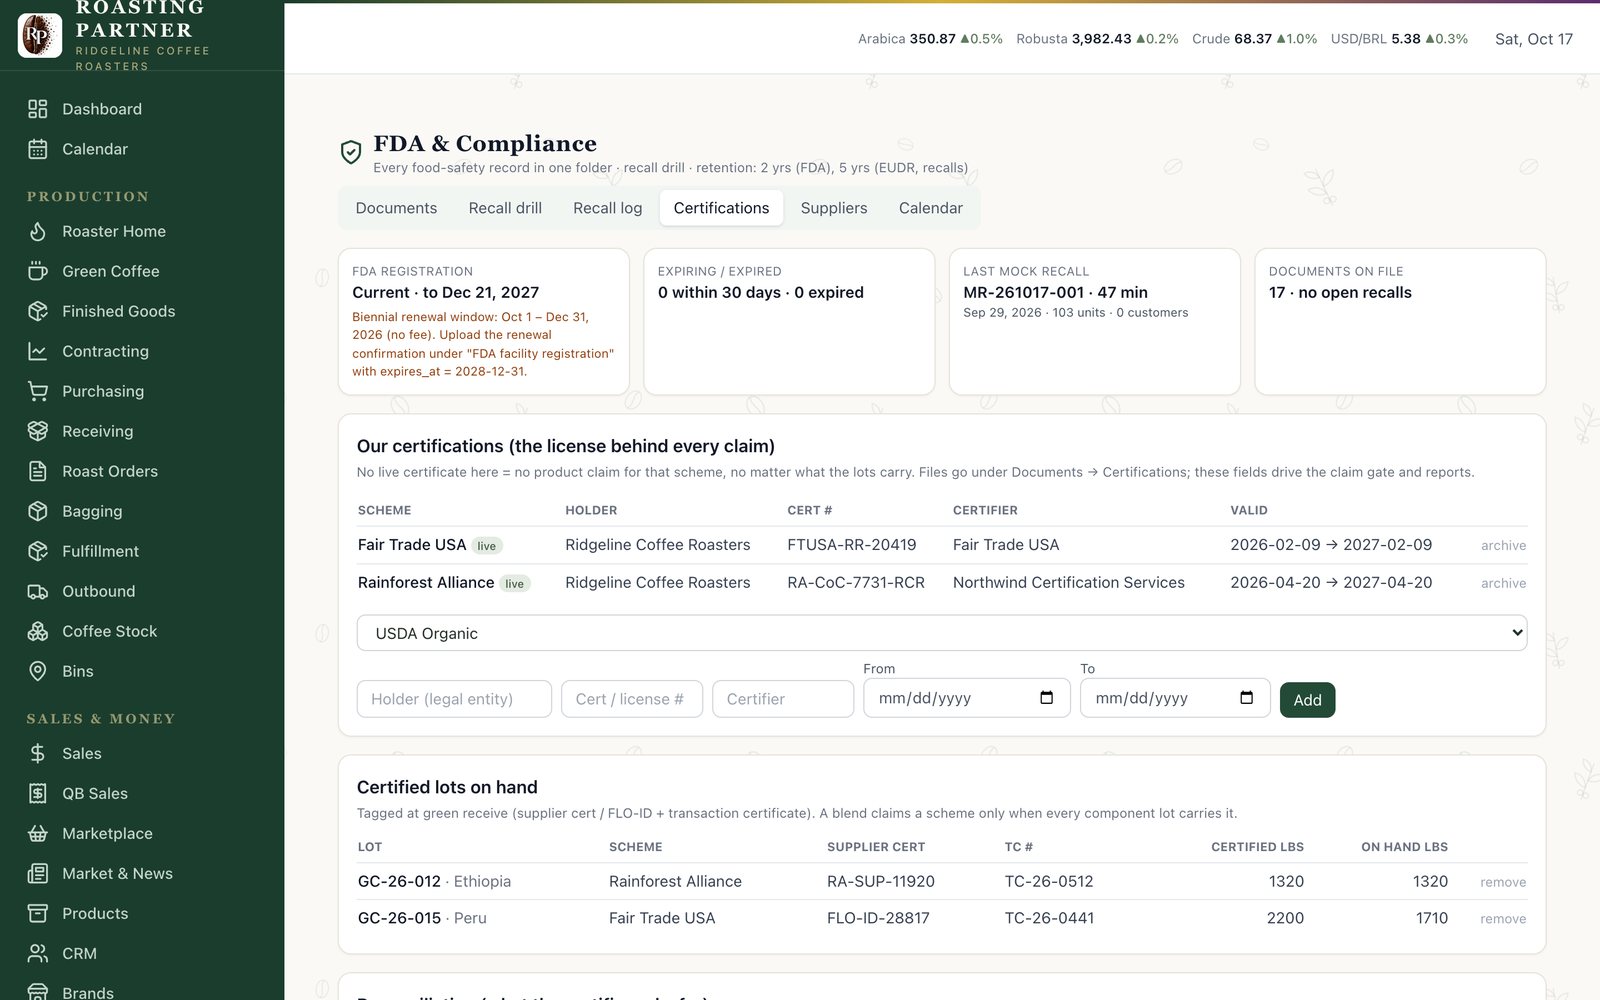Remove lot GC-26-015 Peru
The width and height of the screenshot is (1600, 1000).
pos(1503,919)
